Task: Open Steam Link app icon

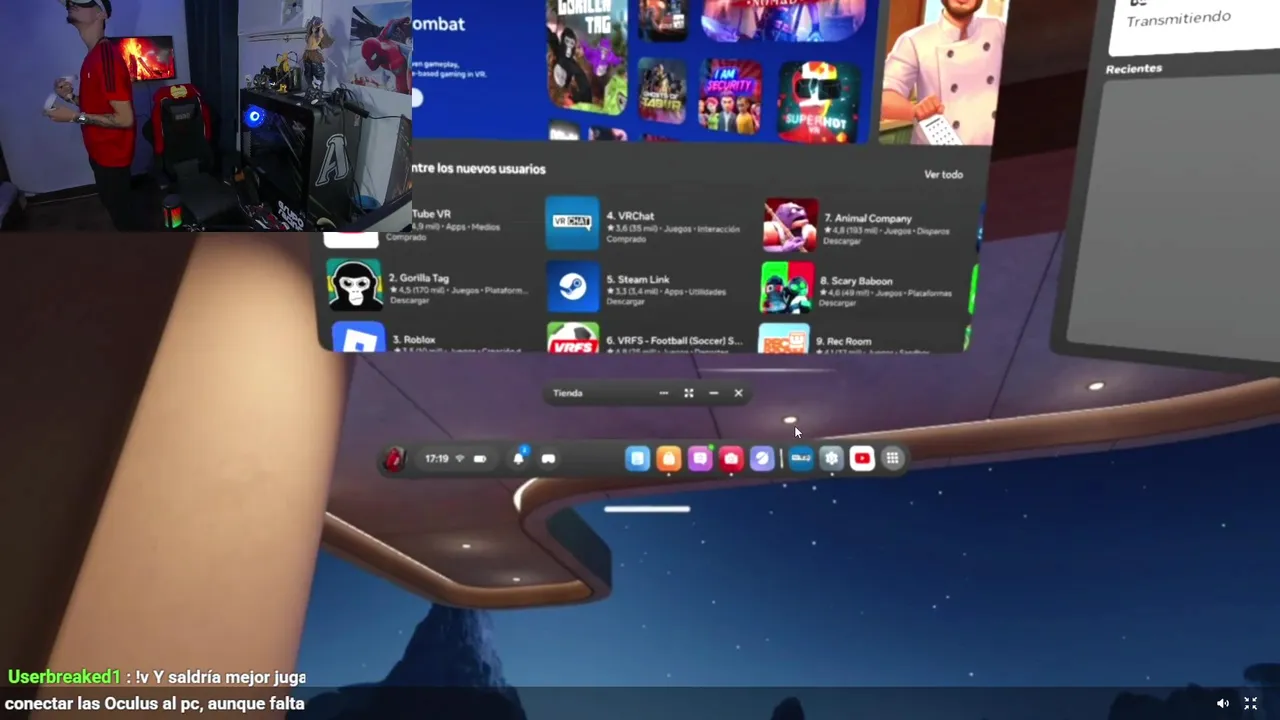Action: (x=573, y=287)
